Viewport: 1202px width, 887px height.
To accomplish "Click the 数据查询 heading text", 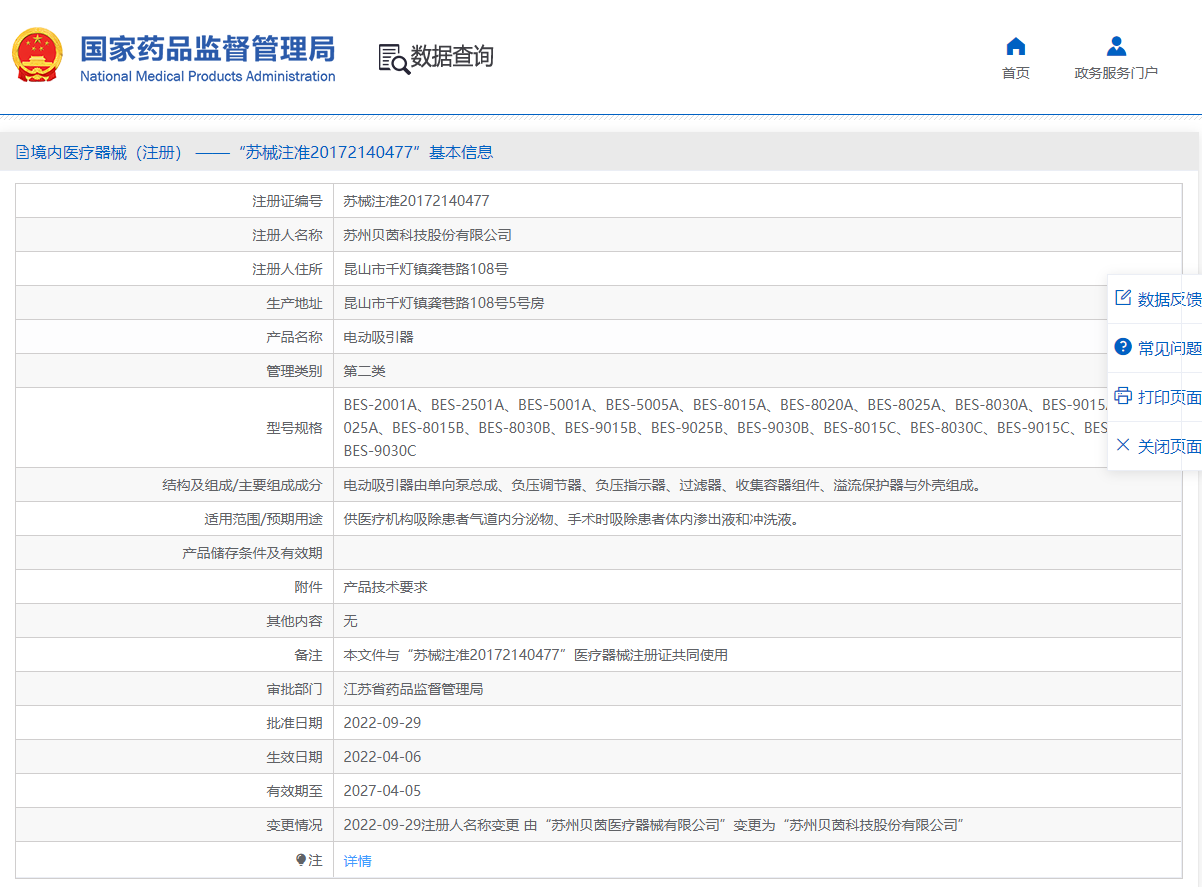I will [452, 57].
